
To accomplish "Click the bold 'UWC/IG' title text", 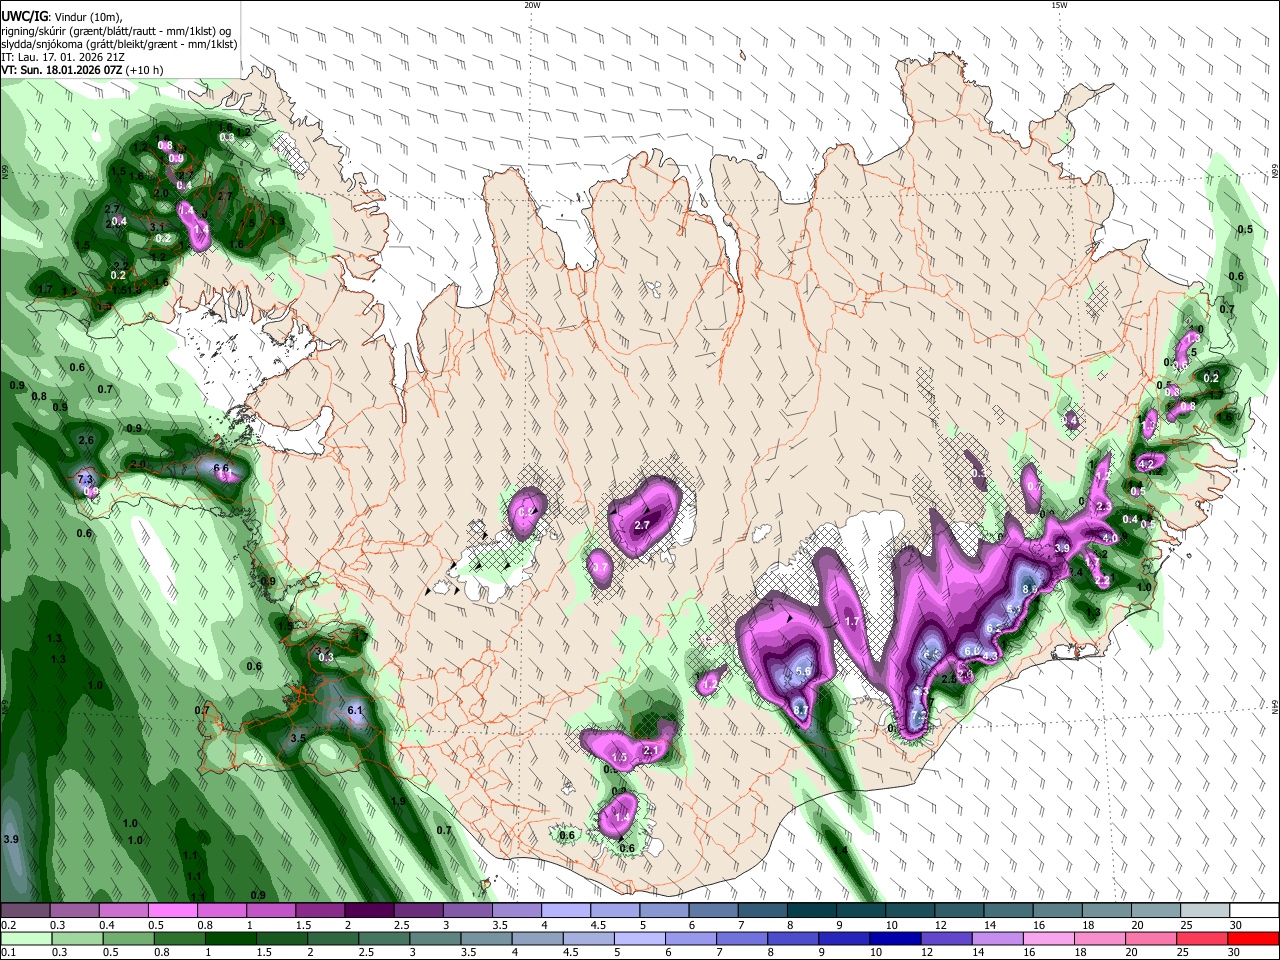I will [24, 15].
